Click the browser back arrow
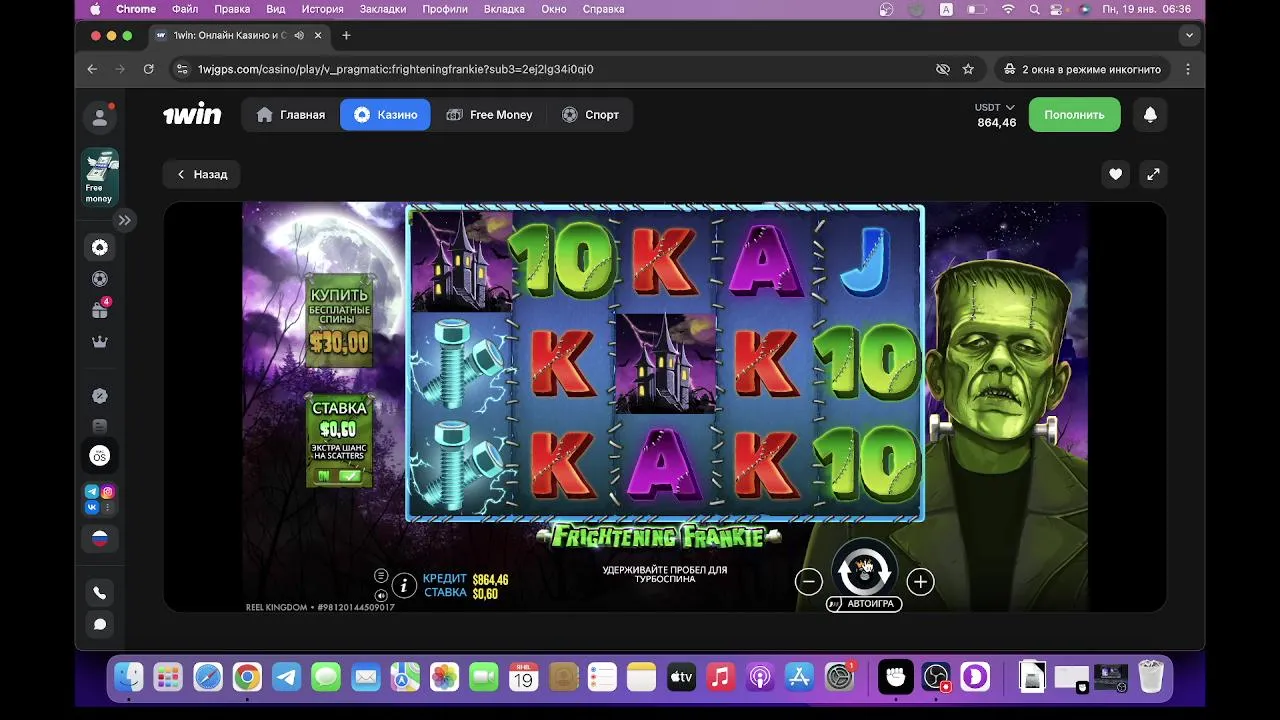The width and height of the screenshot is (1280, 720). pos(92,69)
